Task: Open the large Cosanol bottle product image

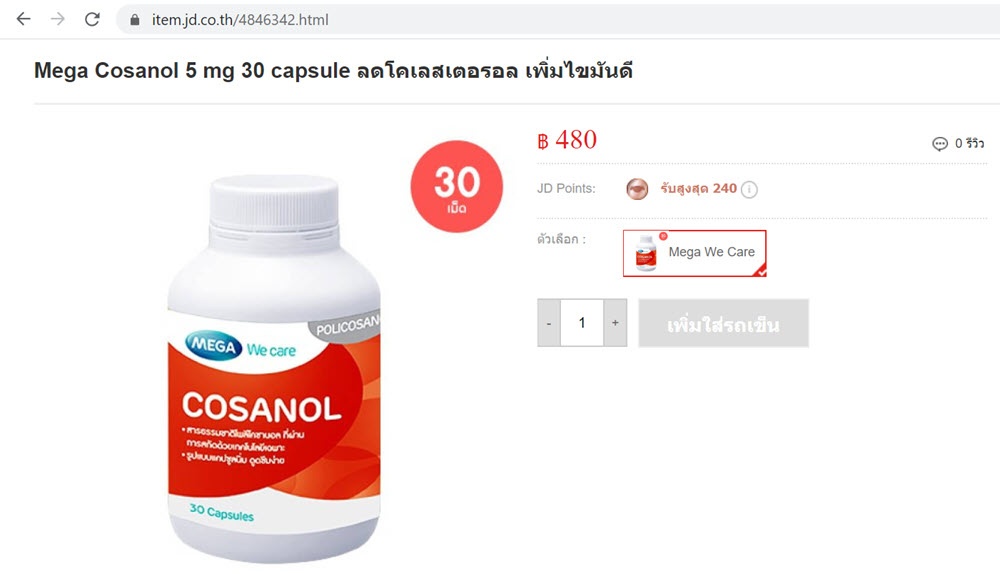Action: 274,369
